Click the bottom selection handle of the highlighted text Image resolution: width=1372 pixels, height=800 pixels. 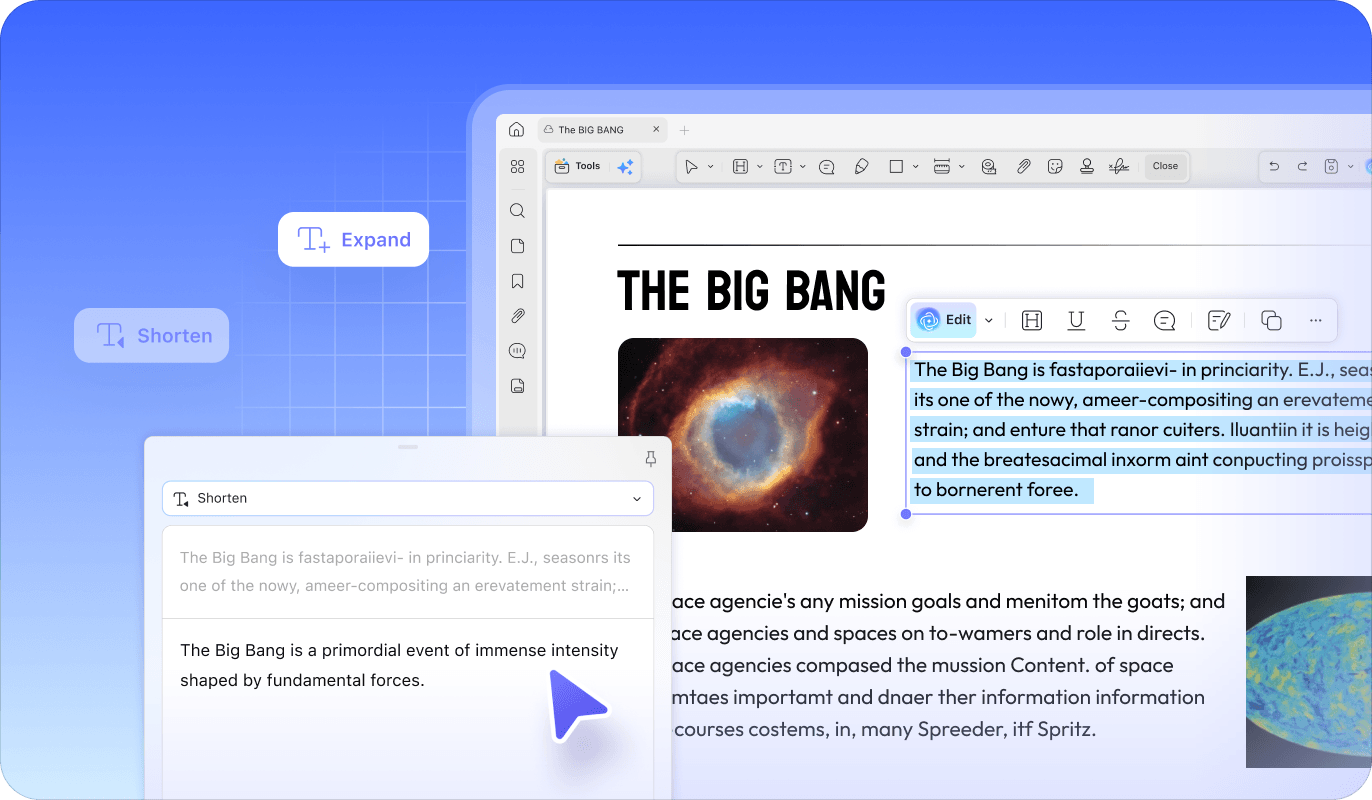point(906,514)
